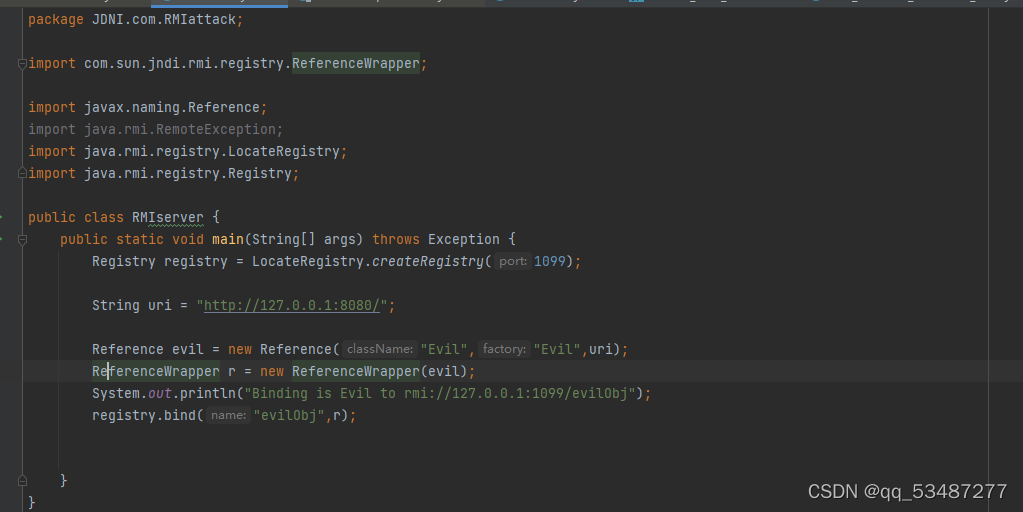
Task: Click the 'name:' inlay hint in bind call
Action: tap(228, 415)
